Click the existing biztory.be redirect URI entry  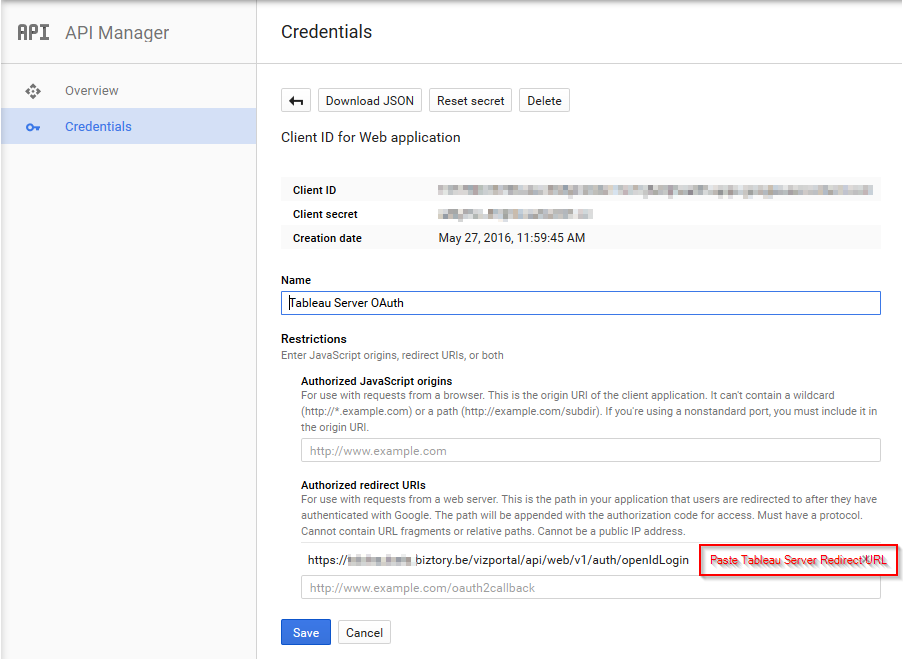tap(498, 560)
